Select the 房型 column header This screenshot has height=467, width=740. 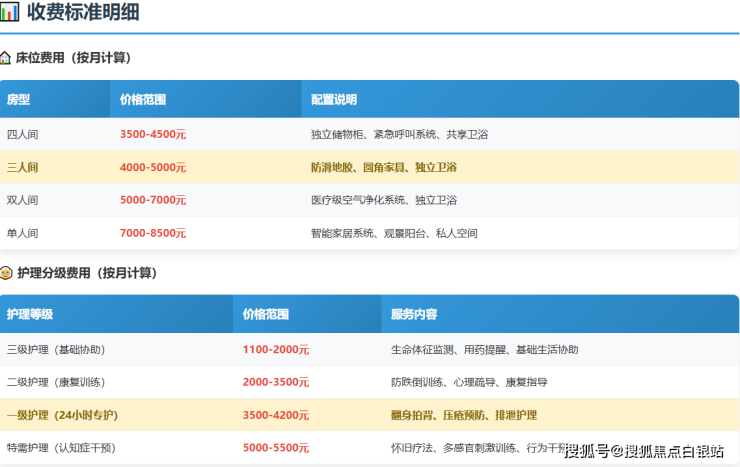click(19, 100)
